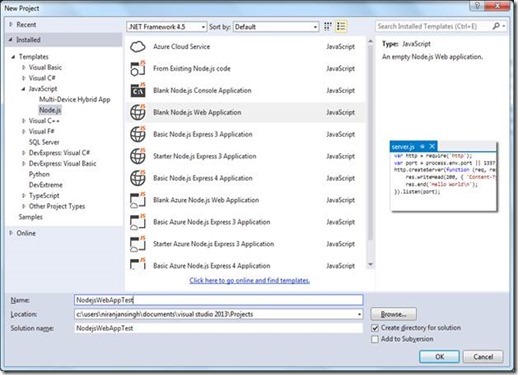
Task: Select the Node.js tree item
Action: click(50, 110)
